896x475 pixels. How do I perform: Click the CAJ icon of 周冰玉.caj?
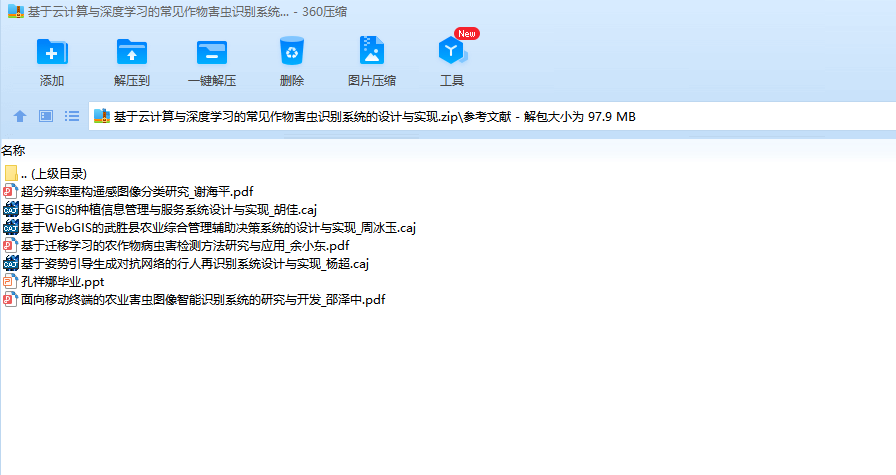tap(10, 227)
